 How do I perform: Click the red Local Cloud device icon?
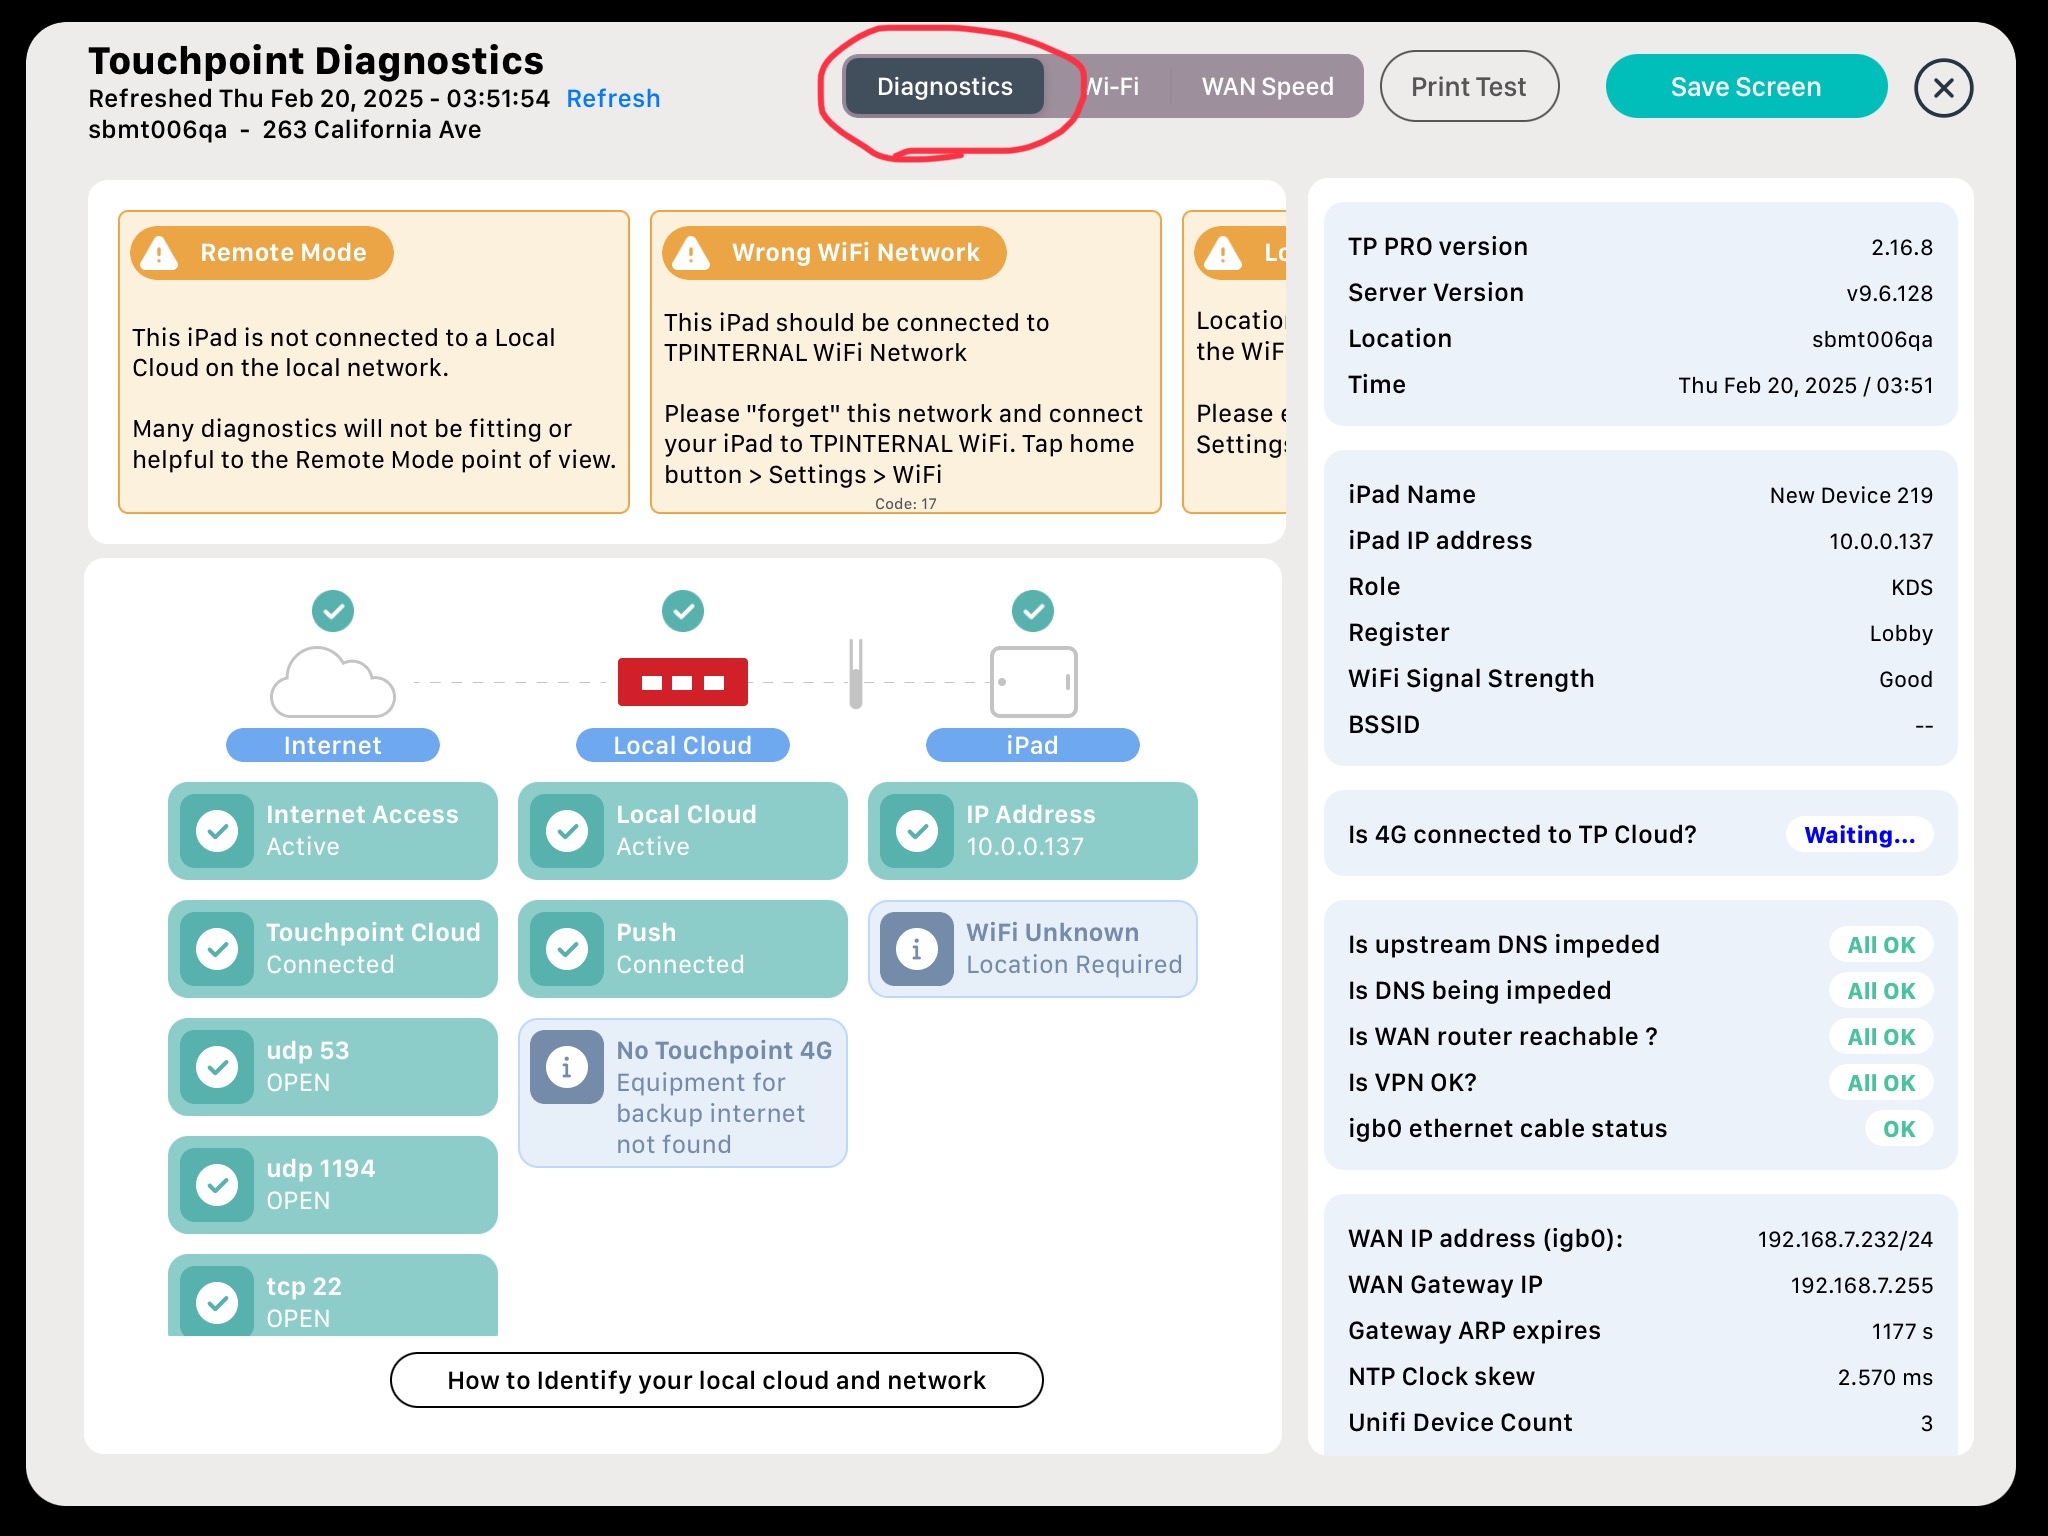point(683,682)
